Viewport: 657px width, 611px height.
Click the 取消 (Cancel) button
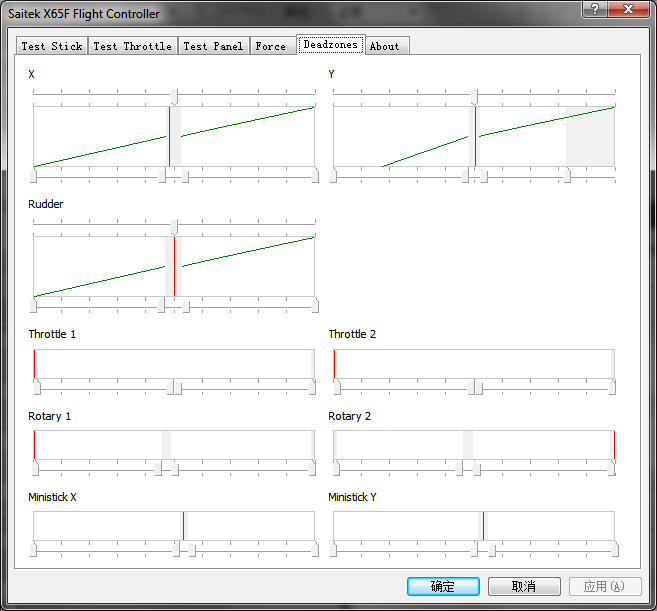pos(524,586)
